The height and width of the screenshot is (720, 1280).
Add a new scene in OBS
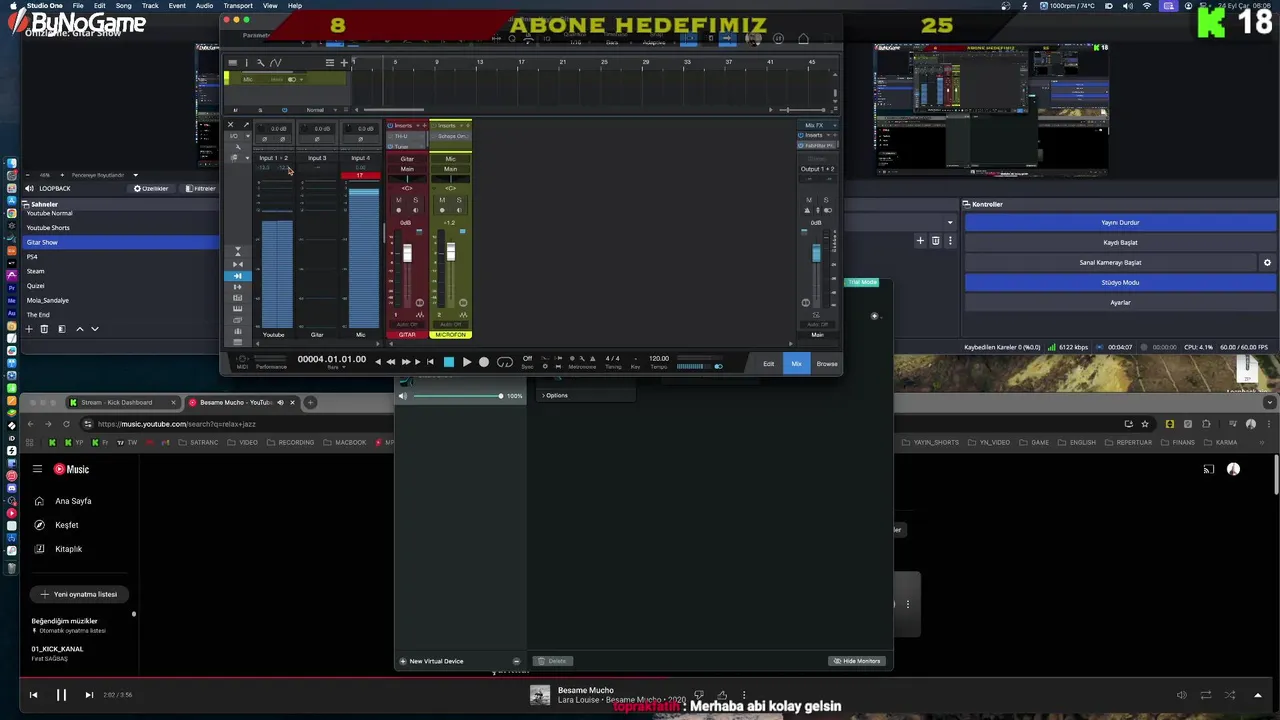[x=29, y=329]
